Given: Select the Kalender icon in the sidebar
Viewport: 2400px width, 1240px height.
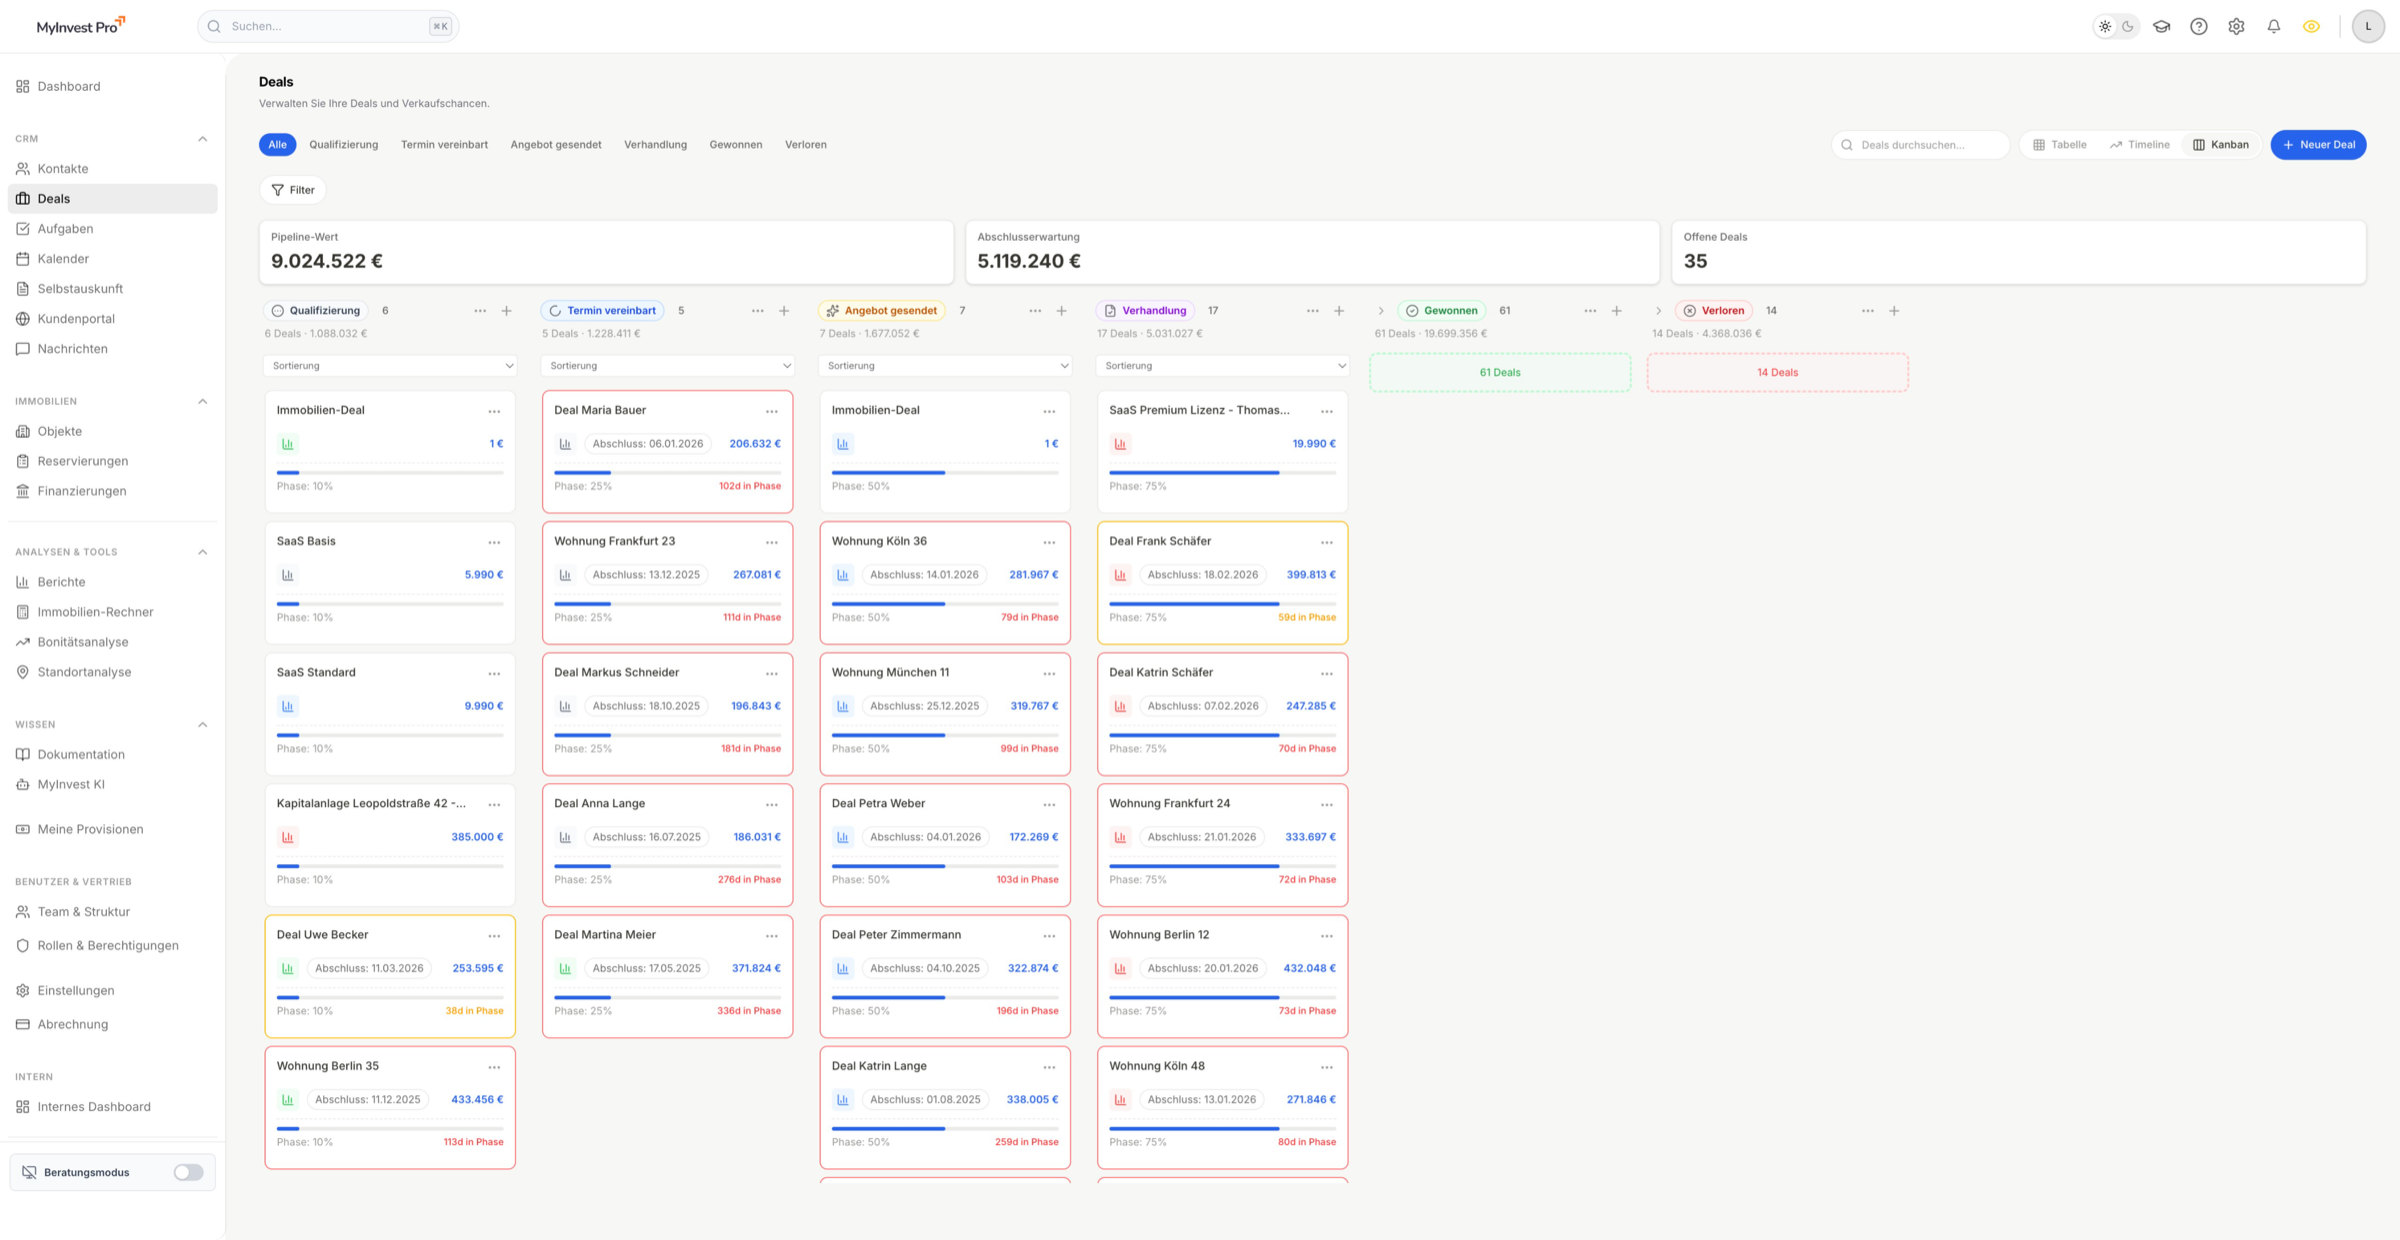Looking at the screenshot, I should (63, 258).
